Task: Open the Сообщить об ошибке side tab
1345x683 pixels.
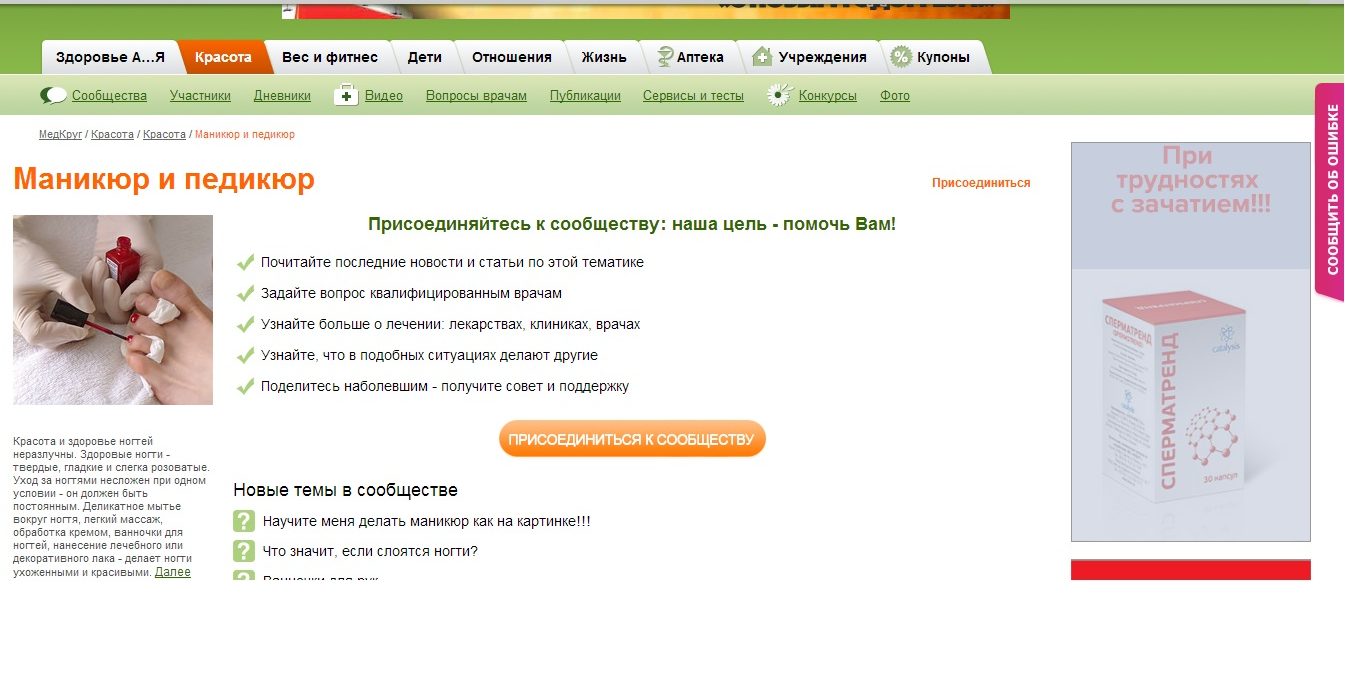Action: [x=1331, y=190]
